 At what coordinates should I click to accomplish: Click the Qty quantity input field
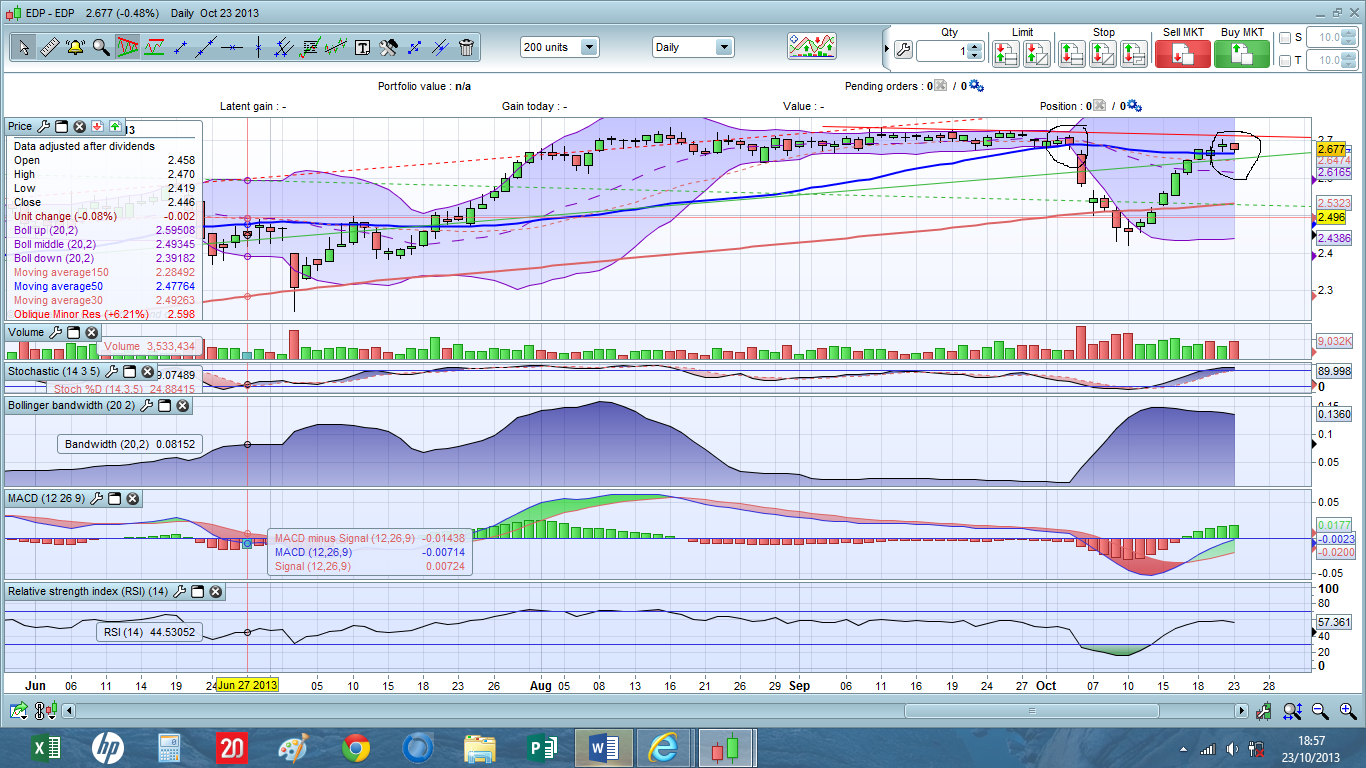pos(942,51)
